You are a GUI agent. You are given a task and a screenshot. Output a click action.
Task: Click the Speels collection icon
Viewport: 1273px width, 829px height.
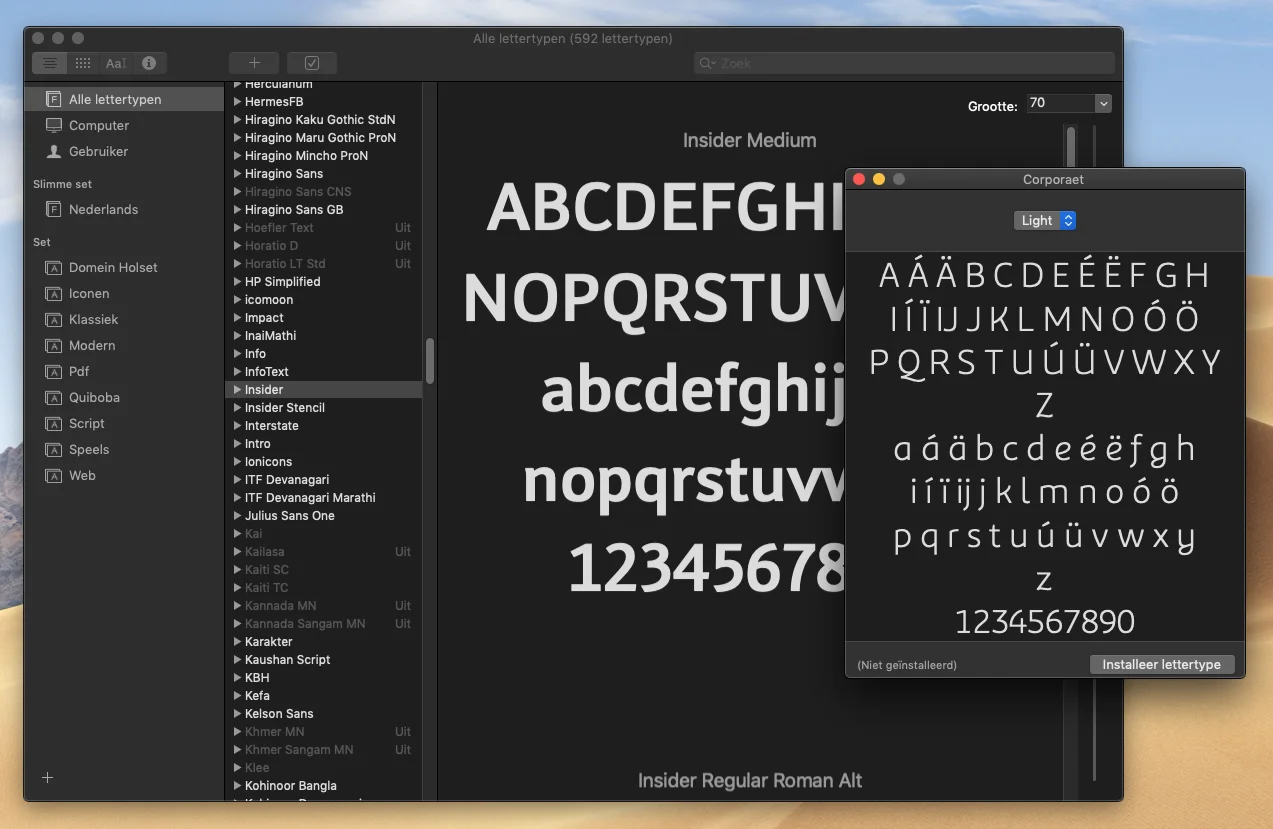coord(53,449)
